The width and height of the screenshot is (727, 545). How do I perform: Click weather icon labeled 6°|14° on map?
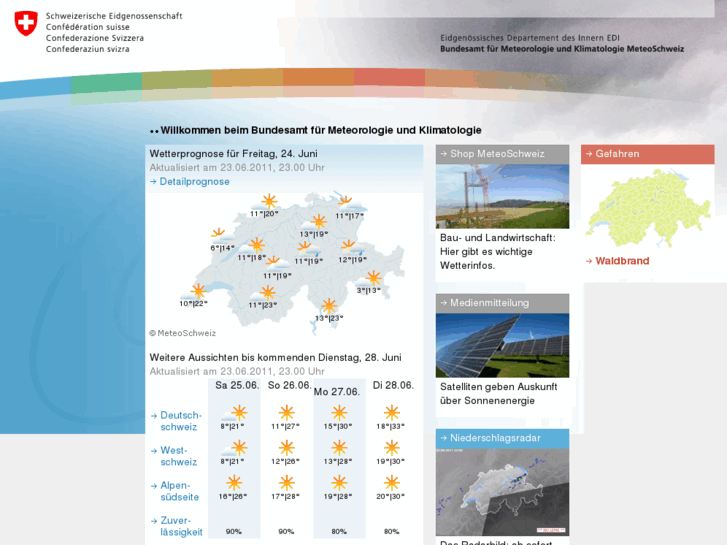coord(223,236)
